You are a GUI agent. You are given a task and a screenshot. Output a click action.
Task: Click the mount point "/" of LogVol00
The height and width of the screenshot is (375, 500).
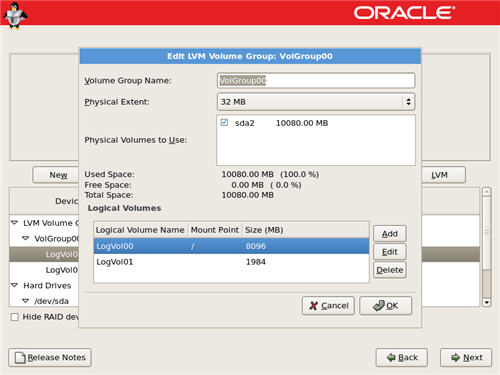(x=193, y=246)
